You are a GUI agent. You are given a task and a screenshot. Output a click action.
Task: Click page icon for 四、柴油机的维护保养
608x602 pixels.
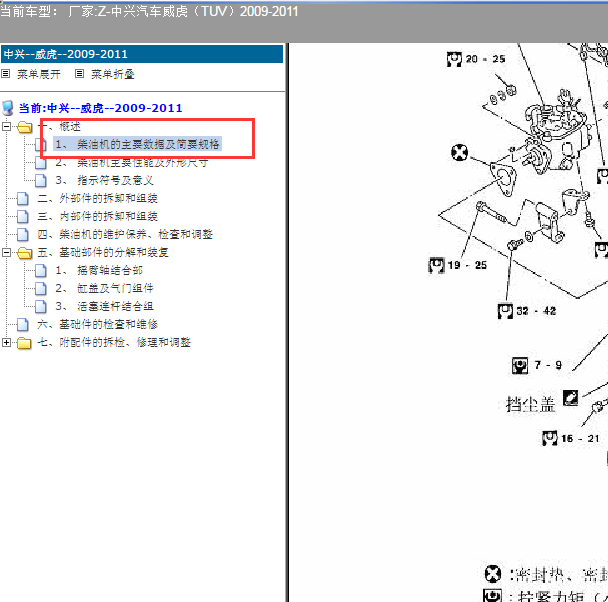pyautogui.click(x=23, y=235)
